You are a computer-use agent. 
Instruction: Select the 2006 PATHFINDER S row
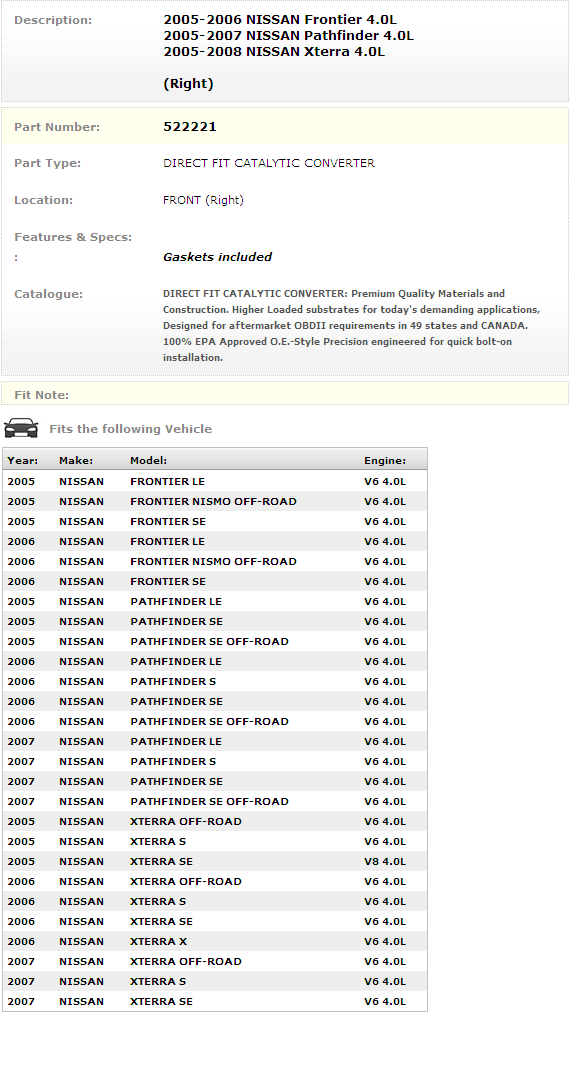(x=215, y=681)
